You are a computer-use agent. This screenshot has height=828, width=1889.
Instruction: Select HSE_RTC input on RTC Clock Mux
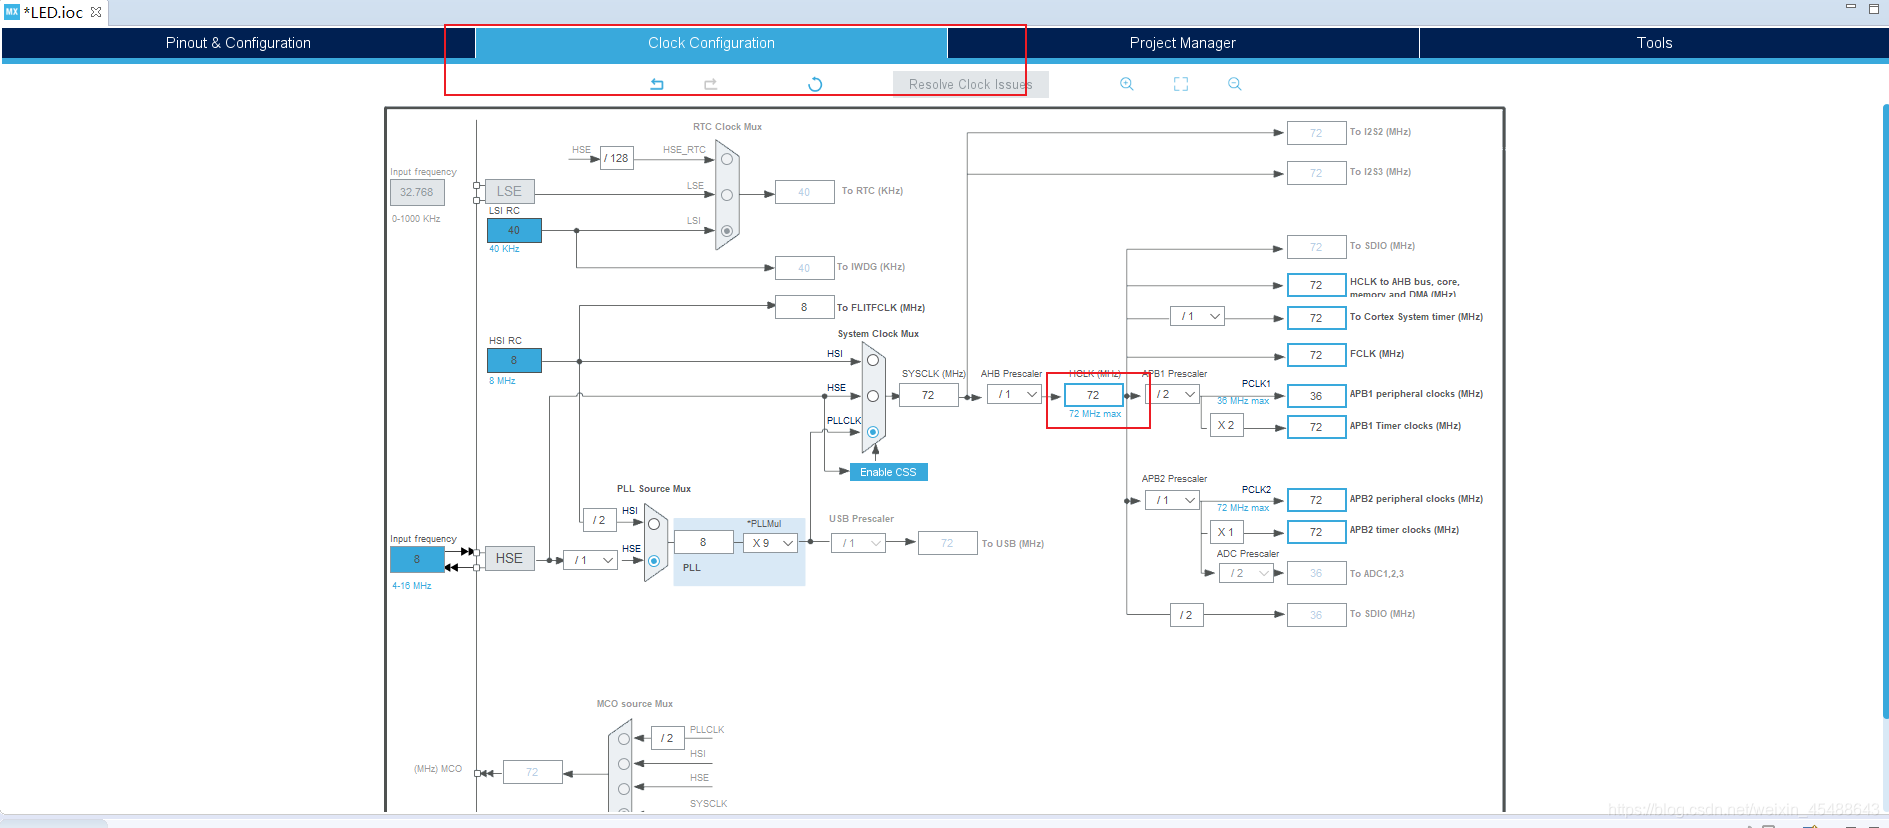click(x=727, y=159)
